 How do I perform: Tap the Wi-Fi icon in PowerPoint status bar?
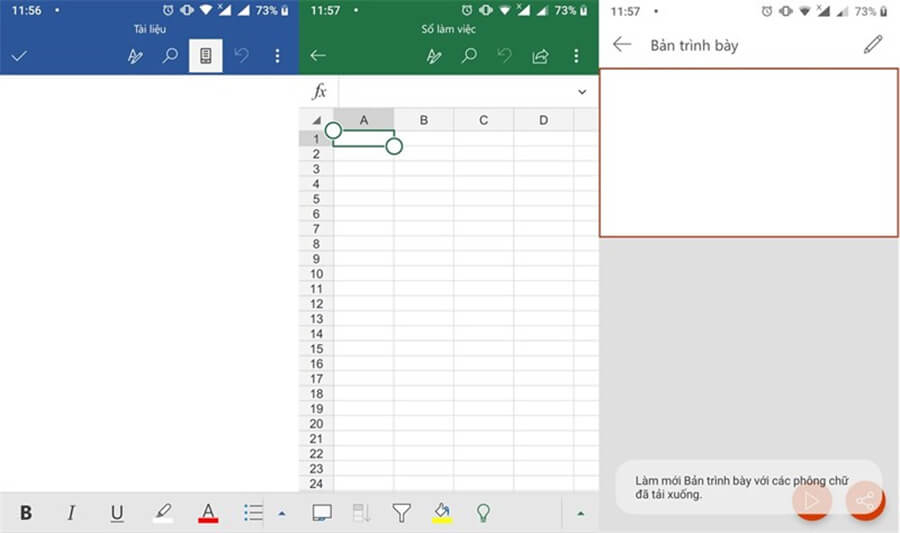tap(805, 11)
